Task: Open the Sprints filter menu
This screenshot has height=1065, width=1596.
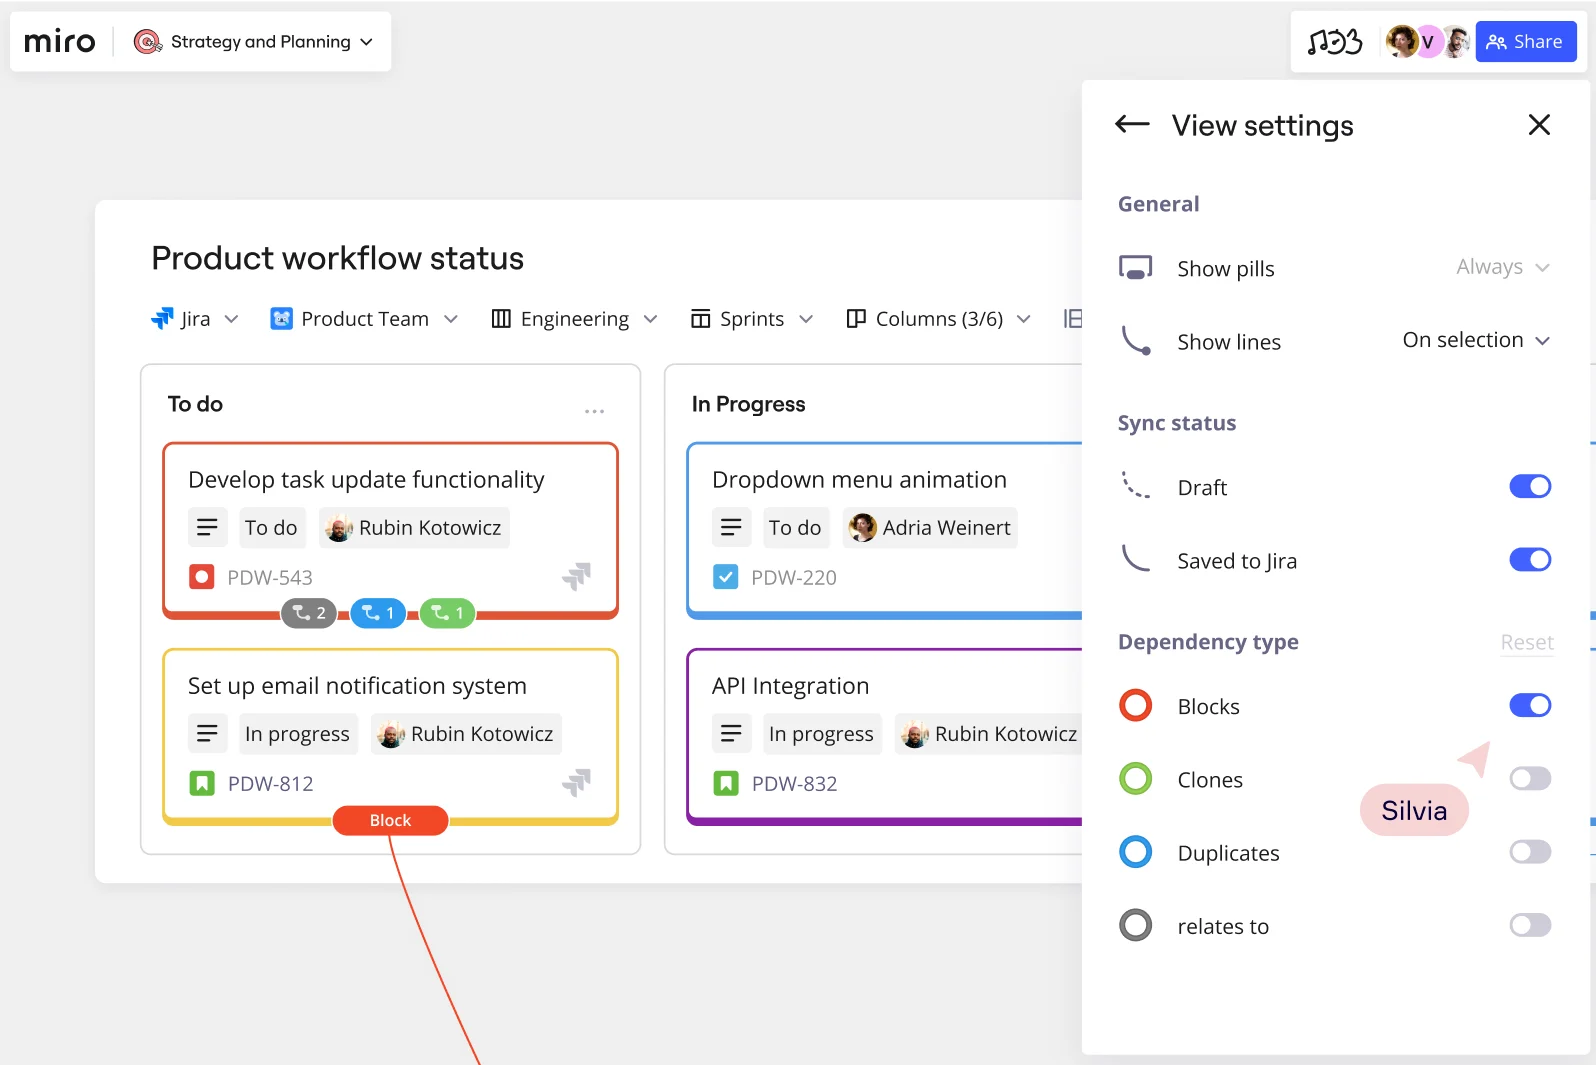Action: [752, 319]
